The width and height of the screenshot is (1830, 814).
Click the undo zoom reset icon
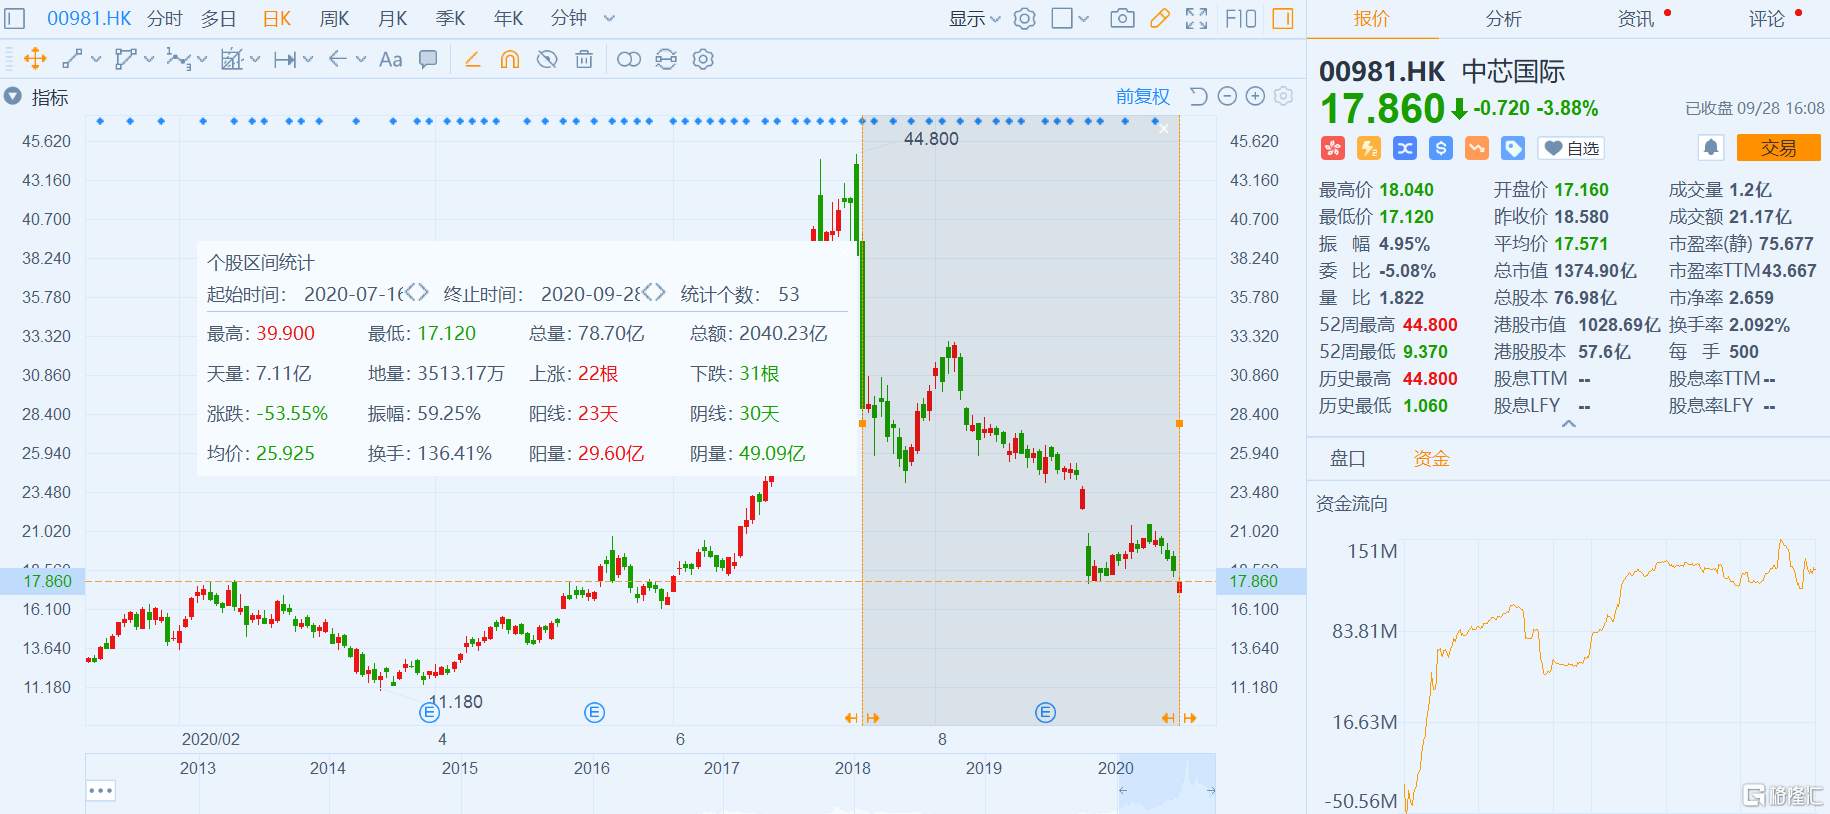coord(1198,96)
